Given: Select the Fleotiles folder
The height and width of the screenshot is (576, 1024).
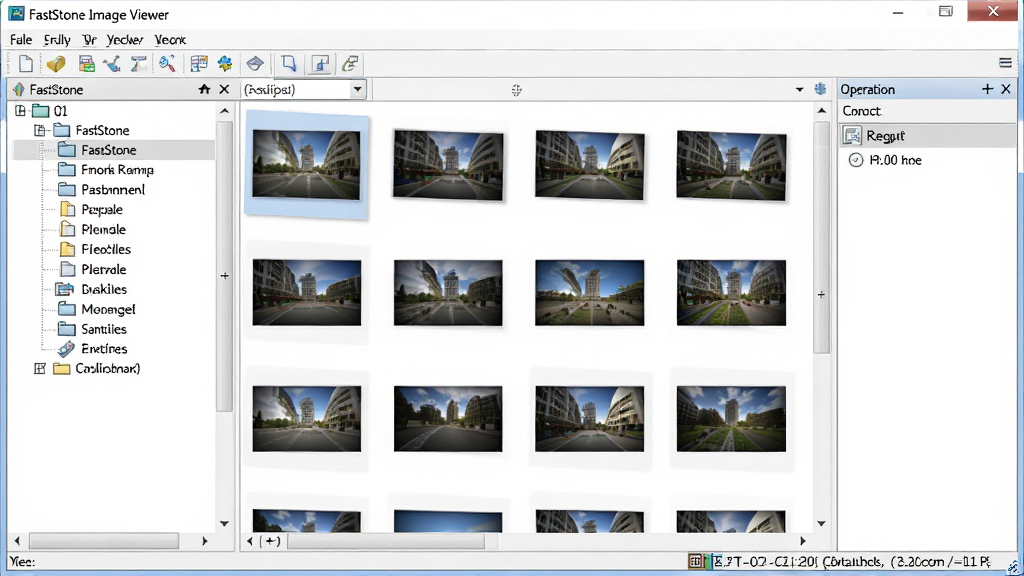Looking at the screenshot, I should [x=106, y=249].
